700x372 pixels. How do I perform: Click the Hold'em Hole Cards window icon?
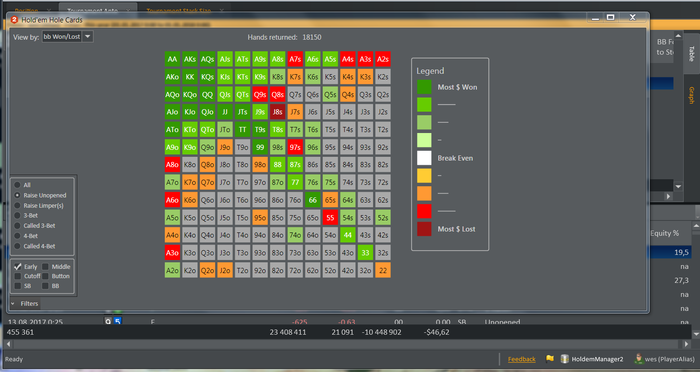(x=14, y=20)
